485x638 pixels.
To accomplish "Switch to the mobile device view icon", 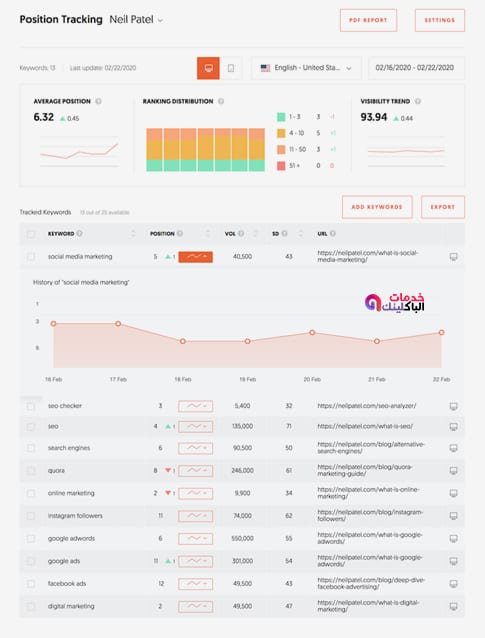I will (231, 68).
